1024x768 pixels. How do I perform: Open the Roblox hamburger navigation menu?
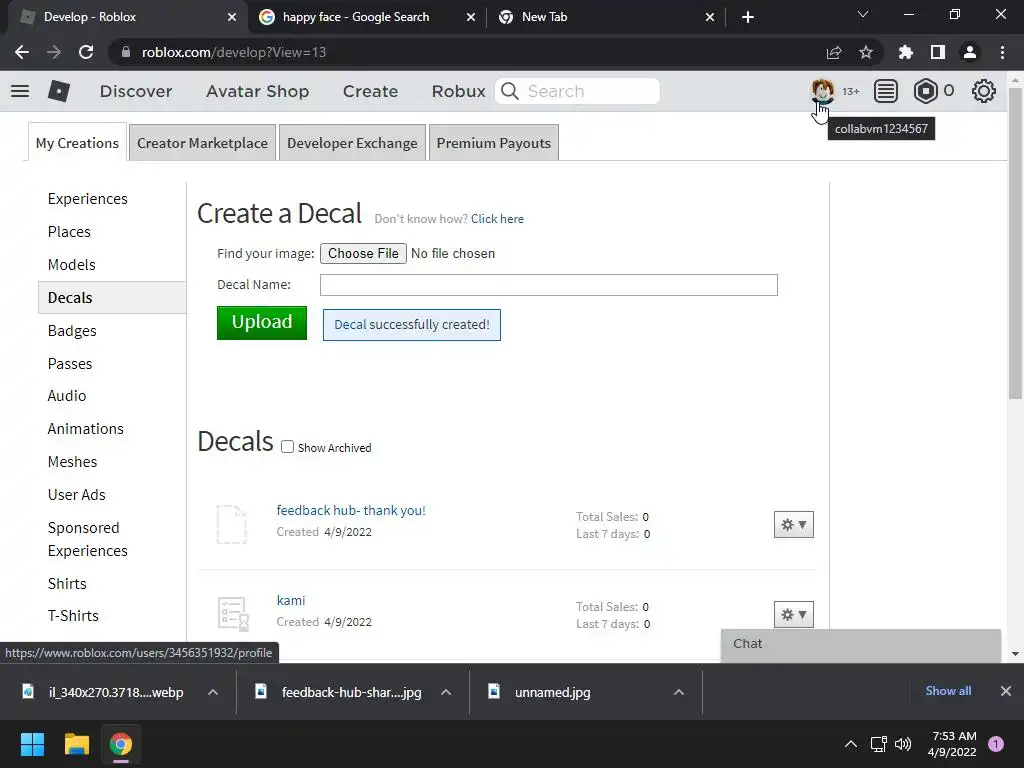(20, 91)
